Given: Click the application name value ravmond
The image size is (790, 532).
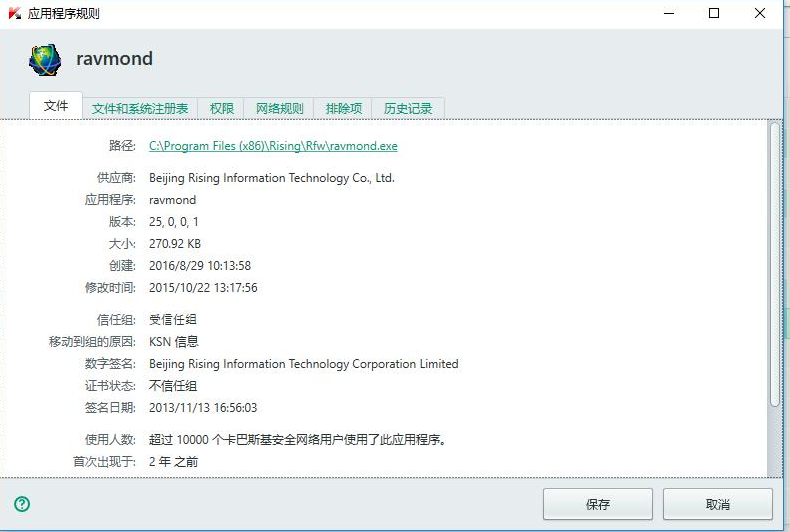Looking at the screenshot, I should tap(172, 200).
